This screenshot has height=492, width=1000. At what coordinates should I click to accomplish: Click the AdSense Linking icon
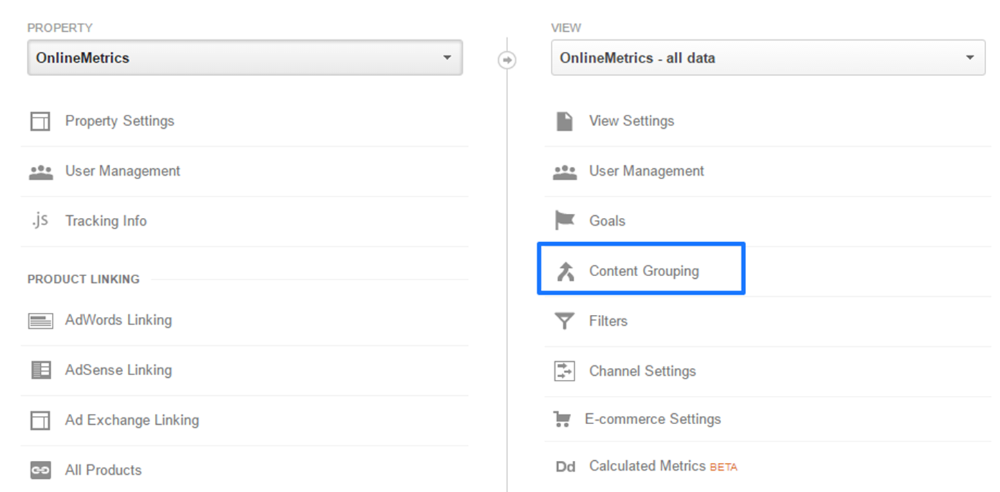(x=40, y=371)
